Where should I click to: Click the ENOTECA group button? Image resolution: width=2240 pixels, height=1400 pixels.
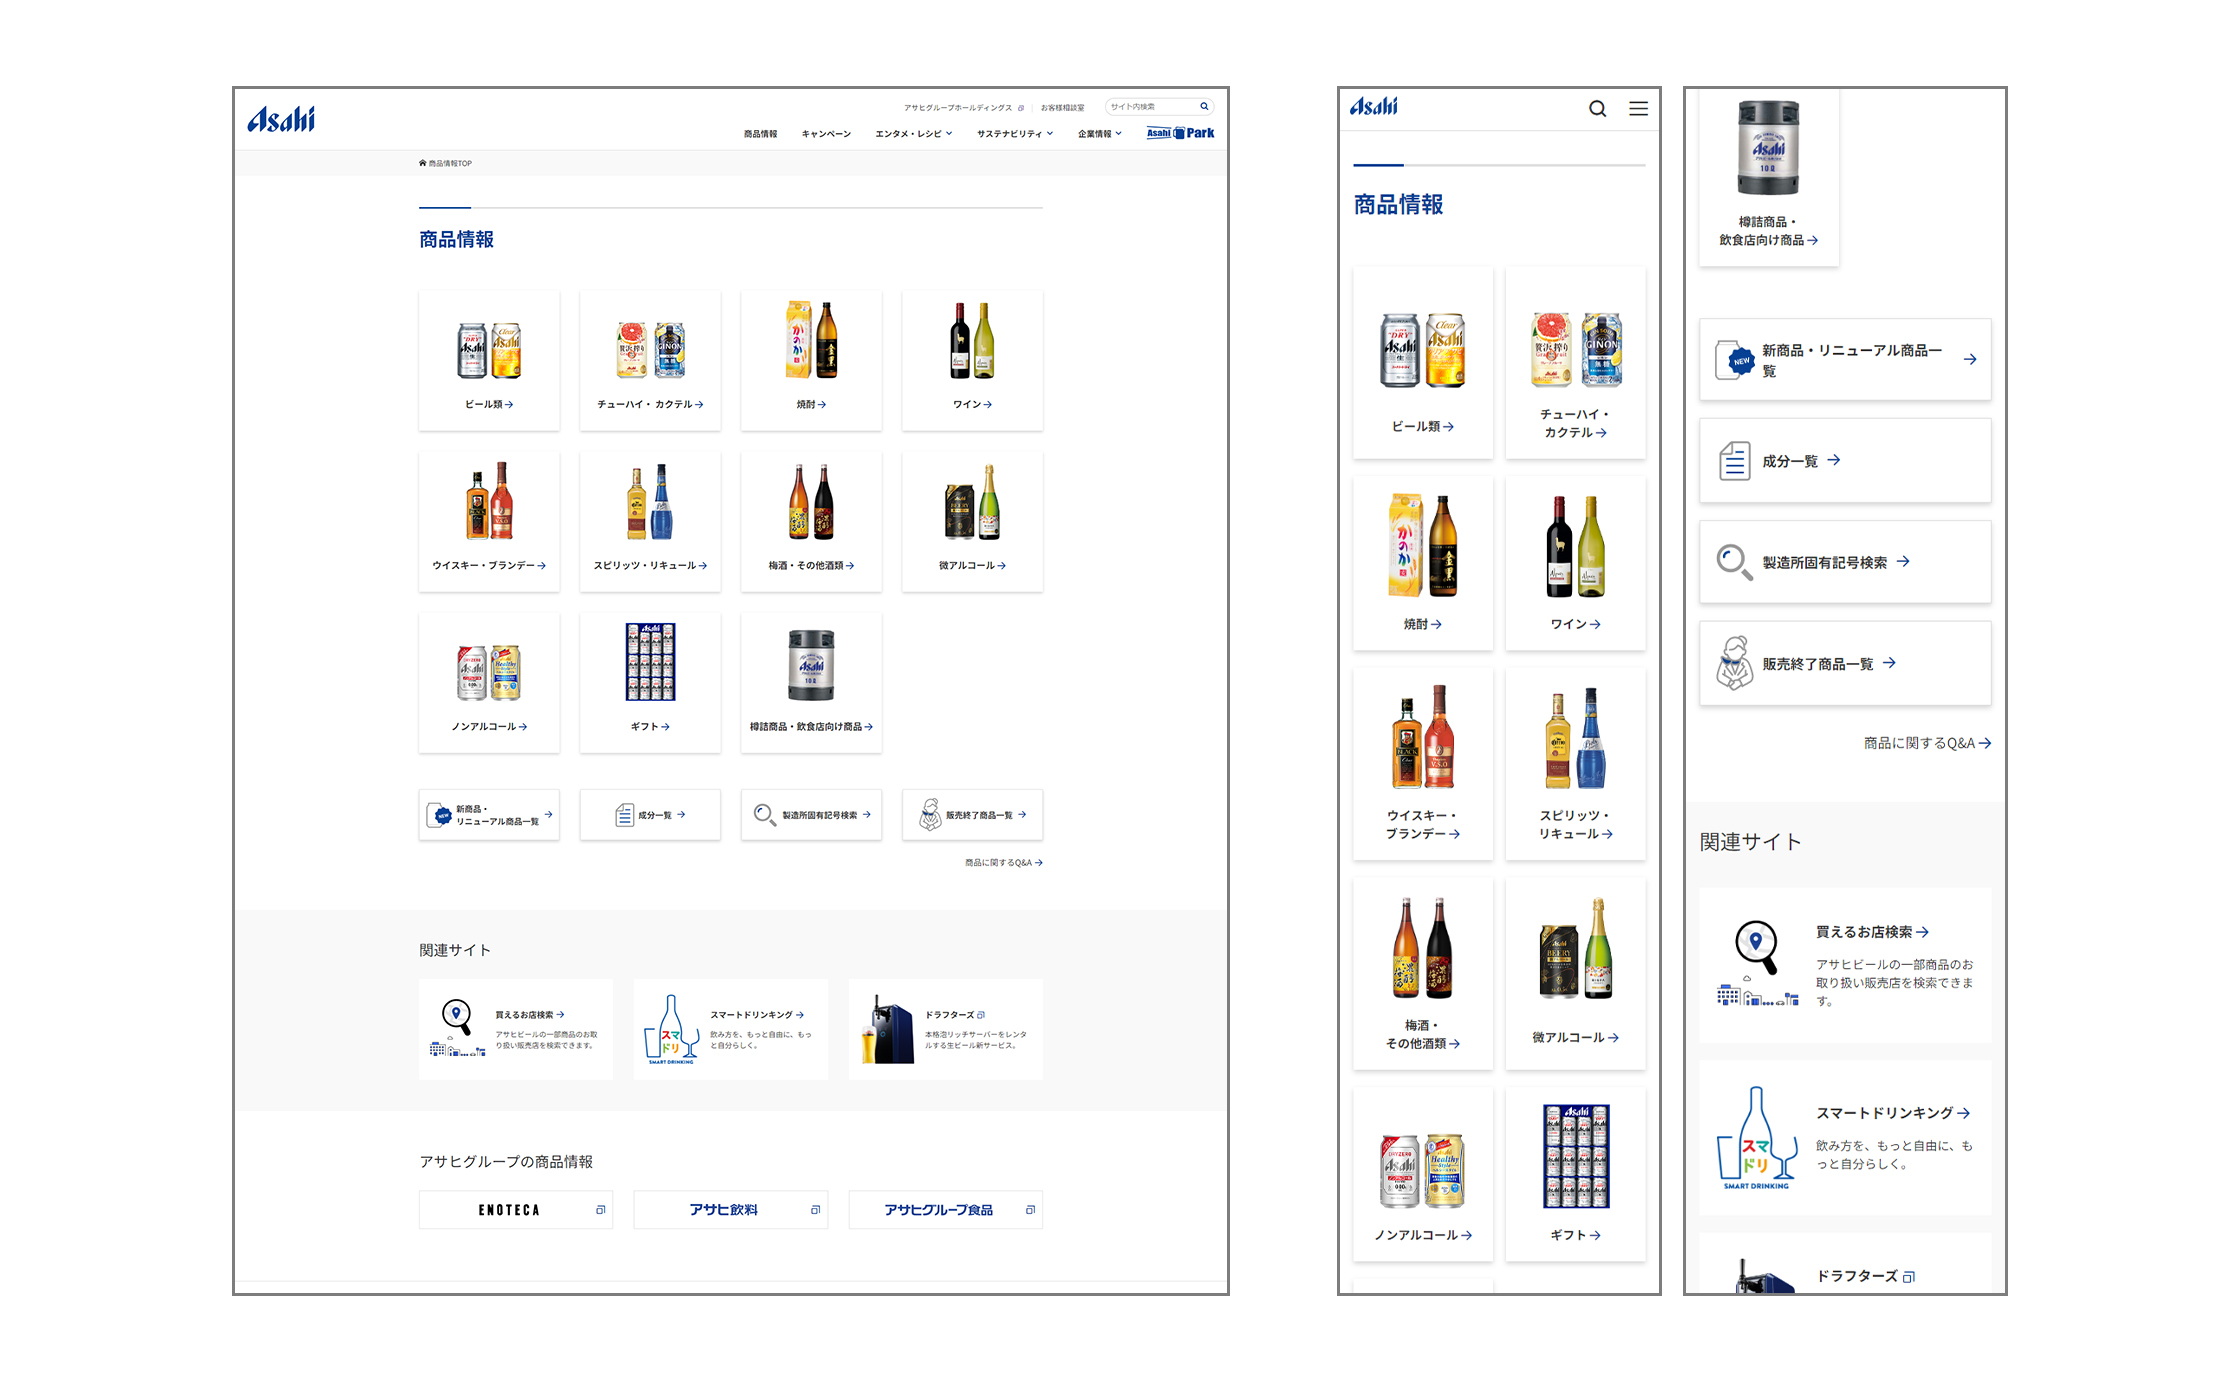coord(516,1210)
